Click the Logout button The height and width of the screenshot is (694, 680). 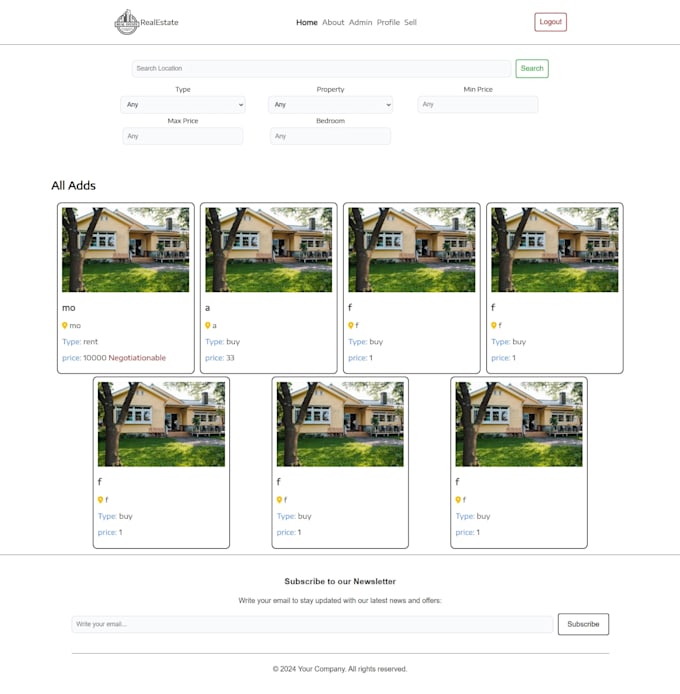550,22
